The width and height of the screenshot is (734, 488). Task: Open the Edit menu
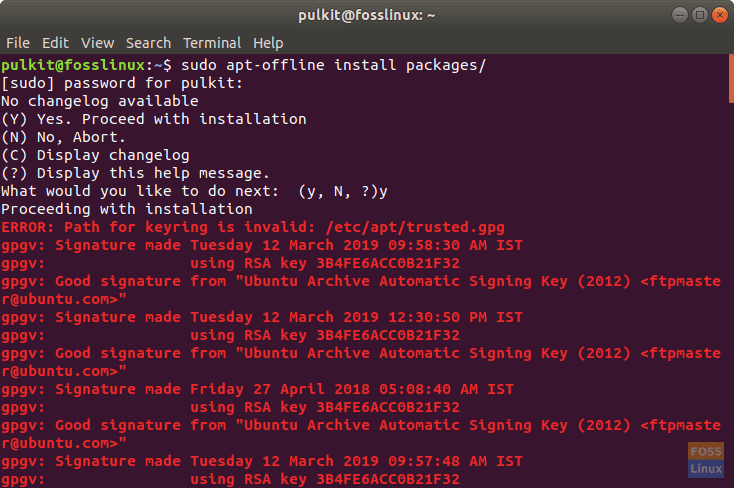click(55, 43)
